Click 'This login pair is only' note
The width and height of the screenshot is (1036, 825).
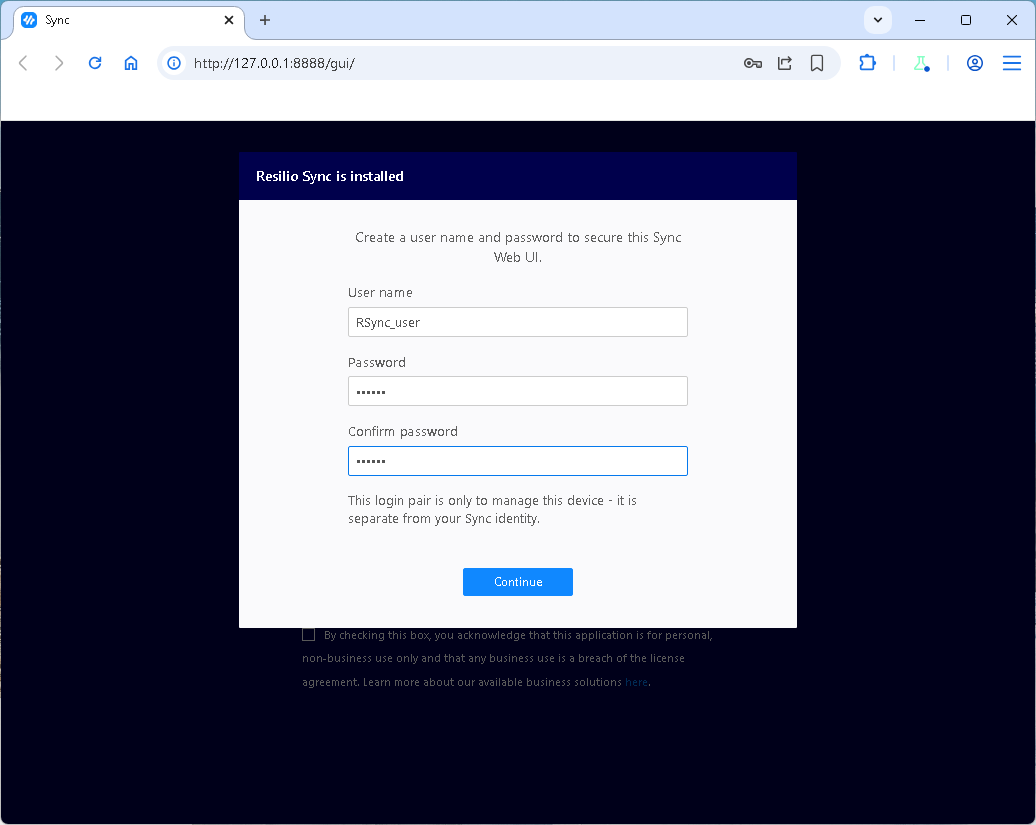pyautogui.click(x=492, y=509)
